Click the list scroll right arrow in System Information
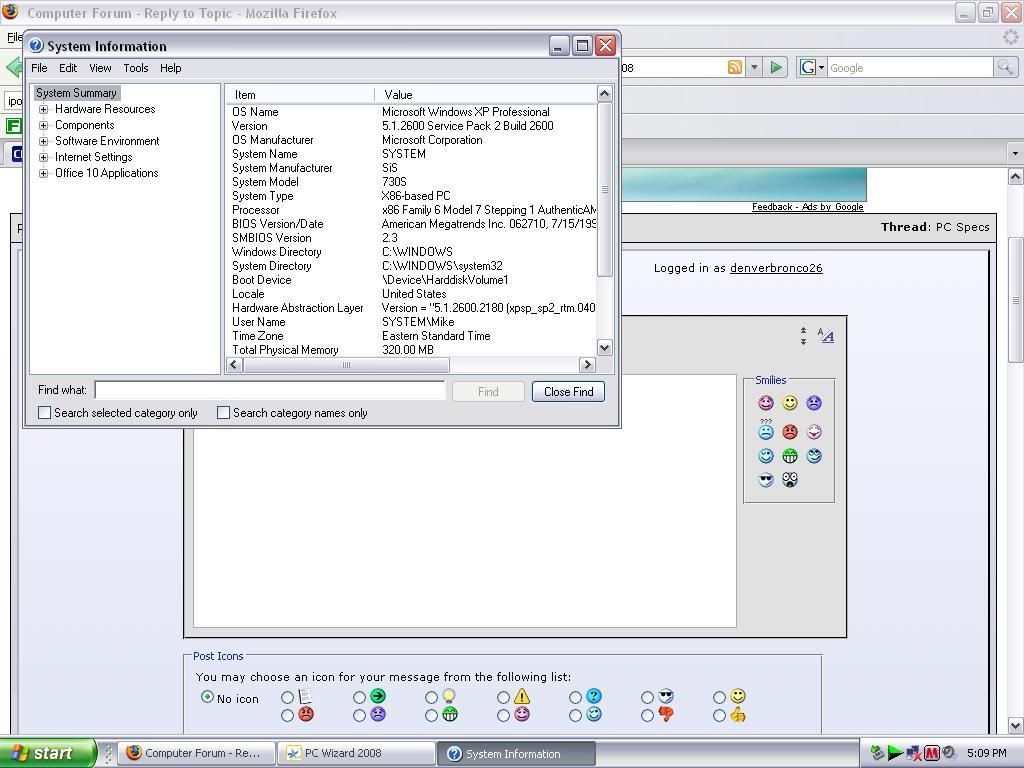1024x768 pixels. tap(587, 365)
